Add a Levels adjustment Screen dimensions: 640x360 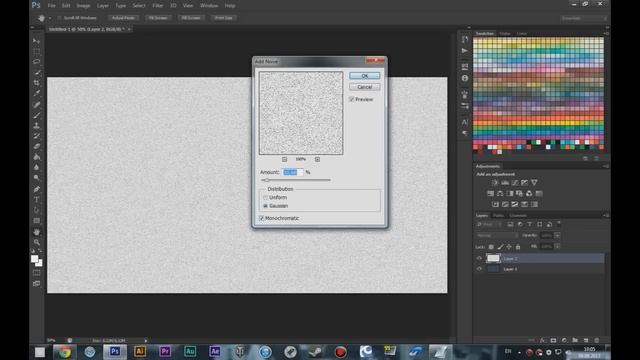(505, 182)
